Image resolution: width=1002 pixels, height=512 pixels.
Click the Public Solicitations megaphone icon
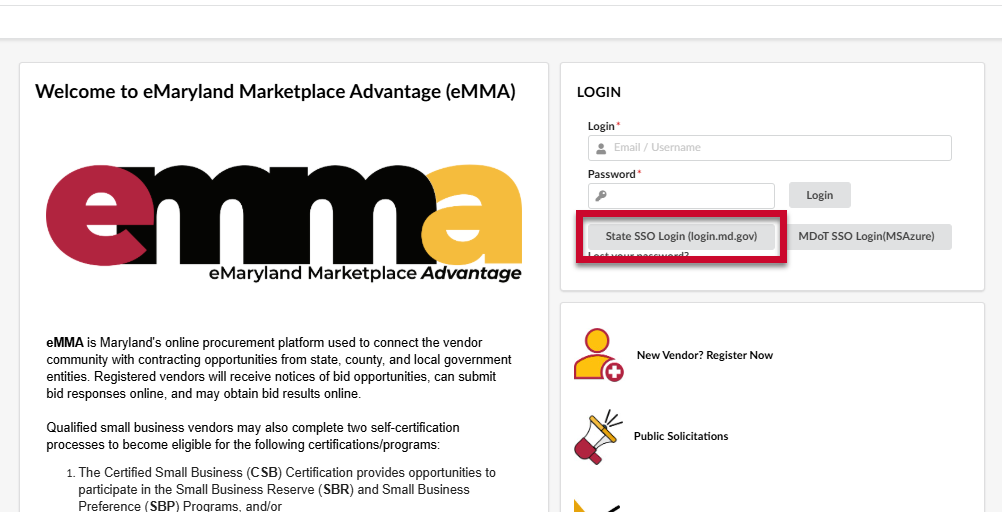[x=599, y=437]
